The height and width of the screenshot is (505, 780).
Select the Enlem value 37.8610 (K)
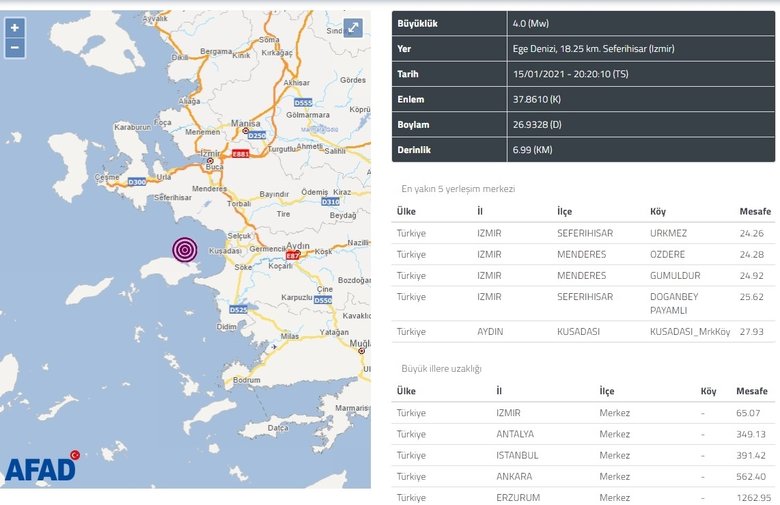(537, 100)
